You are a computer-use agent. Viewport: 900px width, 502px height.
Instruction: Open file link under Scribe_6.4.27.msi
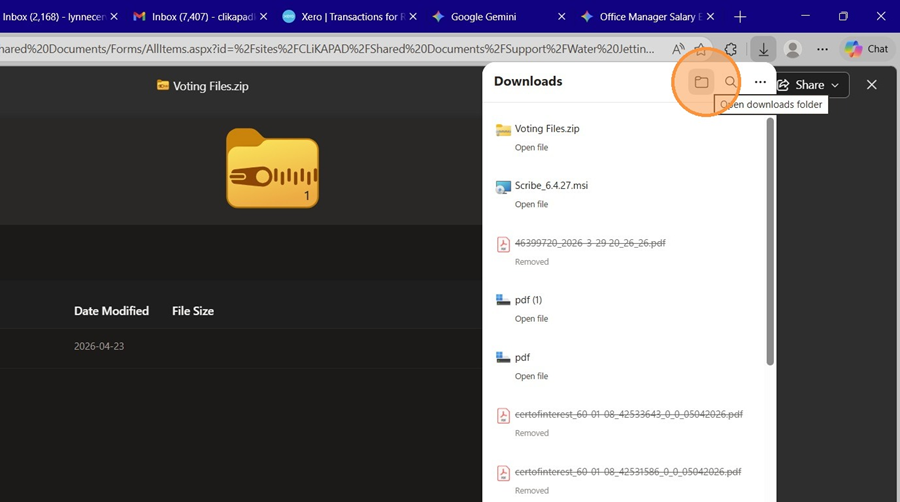coord(531,204)
